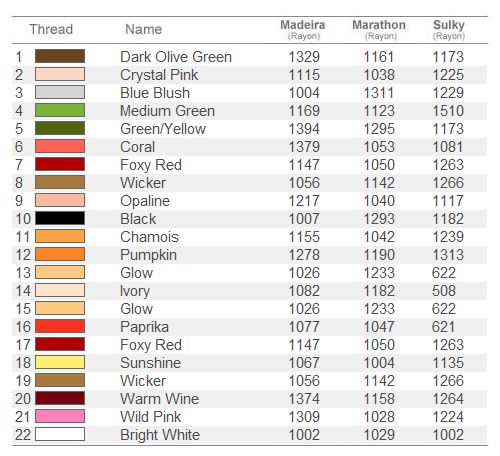This screenshot has height=456, width=500.
Task: Select the Coral thread swatch
Action: (60, 146)
